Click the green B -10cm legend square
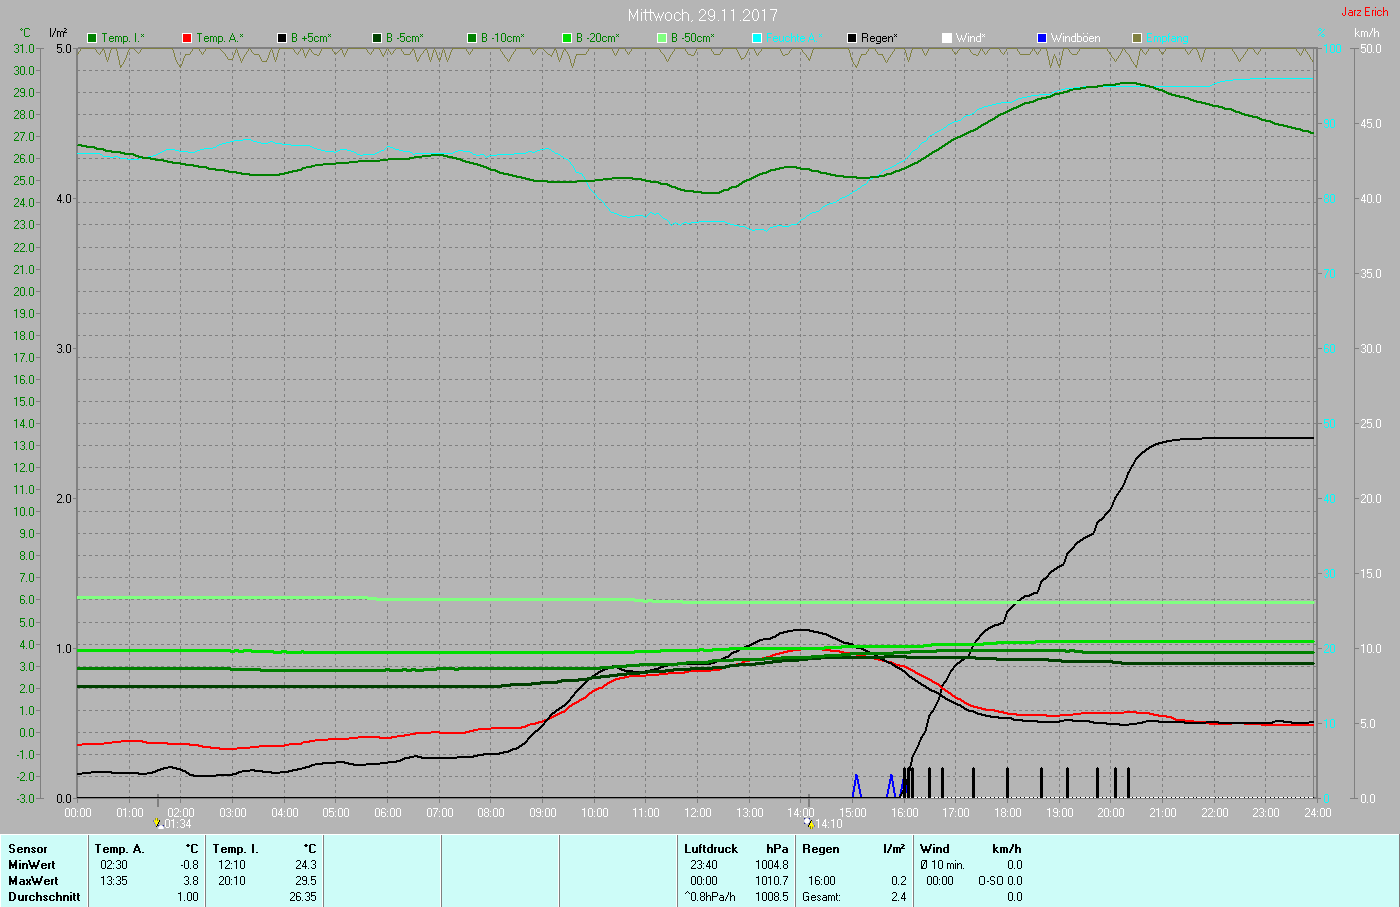Screen dimensions: 1400x907 (x=472, y=38)
